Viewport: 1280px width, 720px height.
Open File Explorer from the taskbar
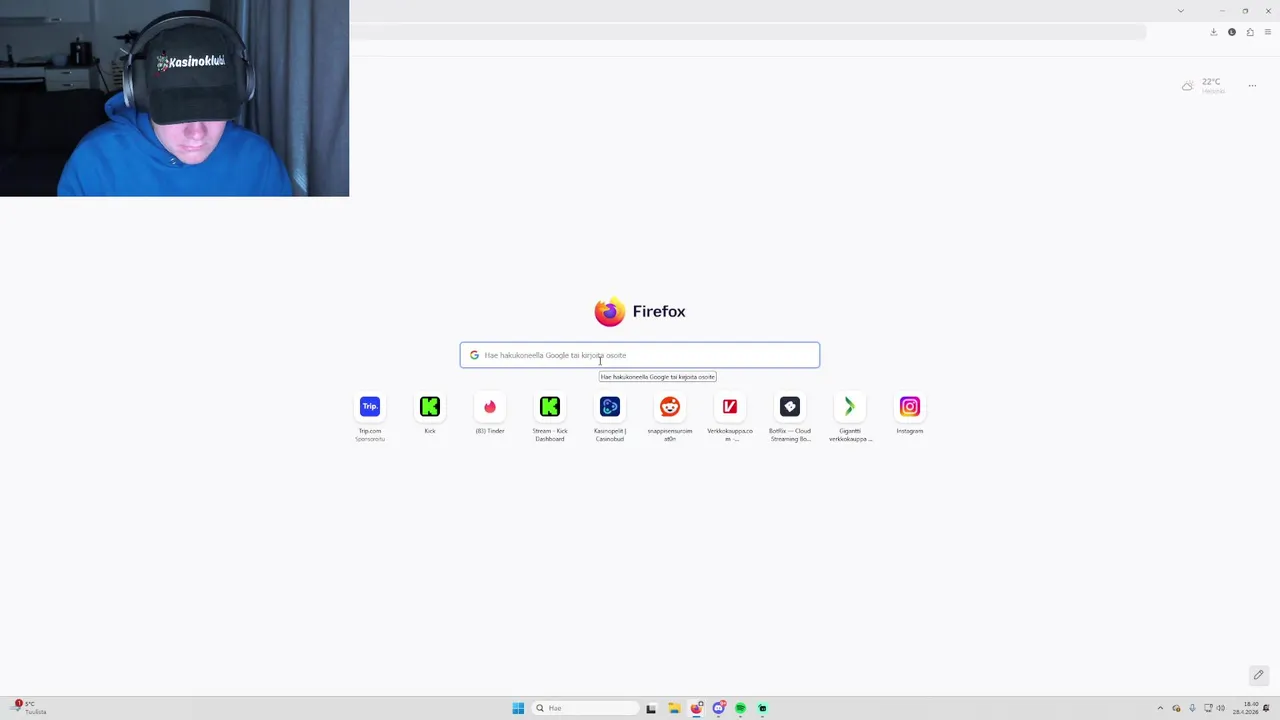click(x=674, y=708)
